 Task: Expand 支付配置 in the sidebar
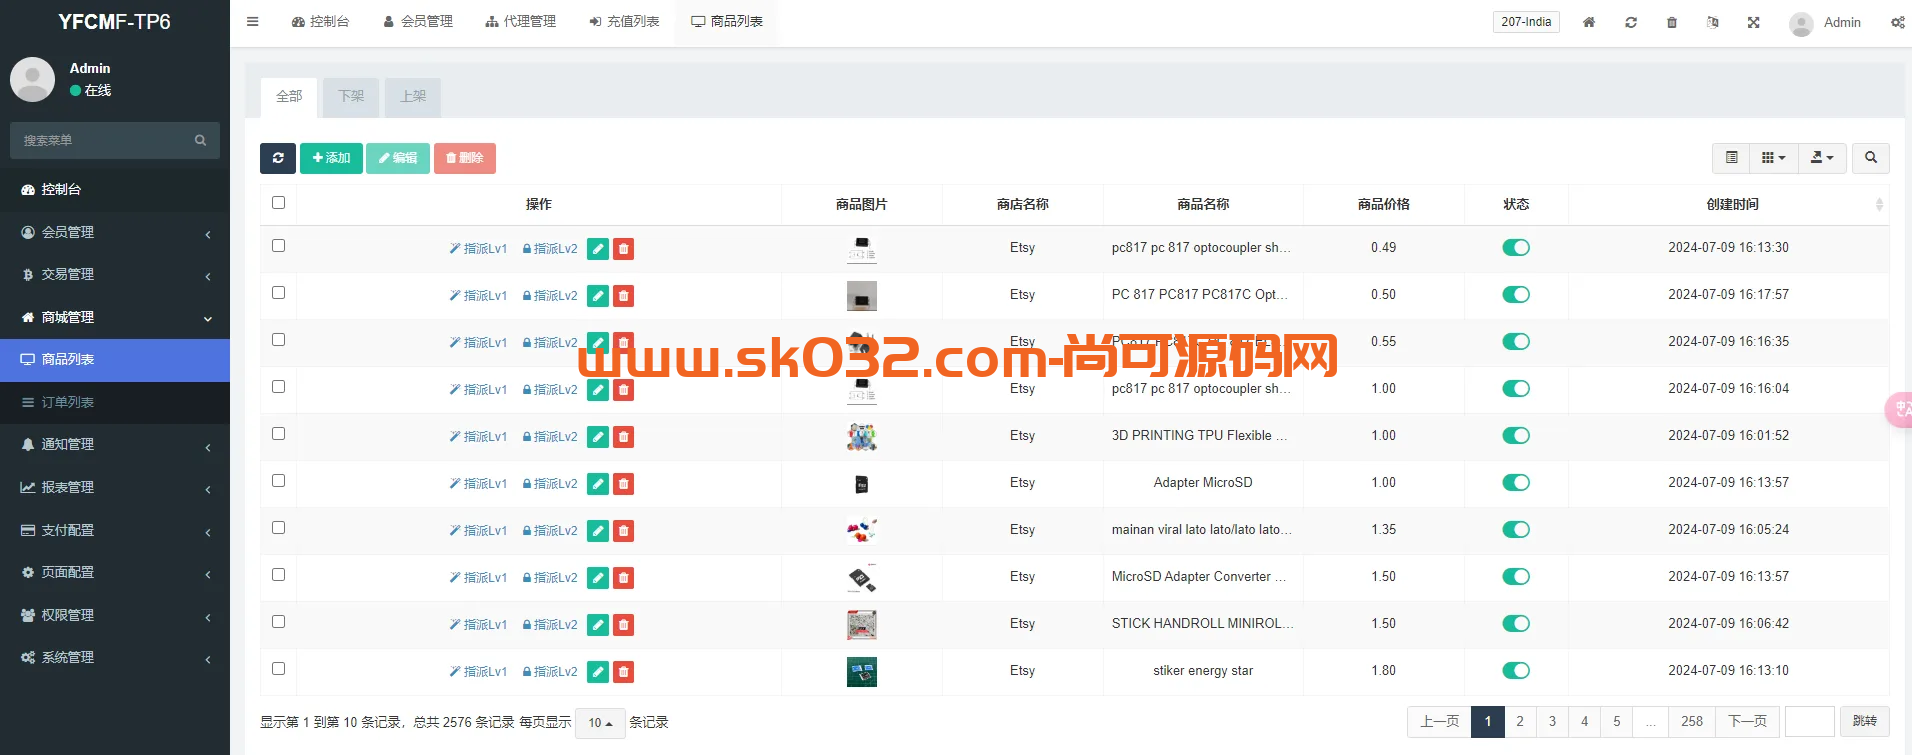coord(115,530)
